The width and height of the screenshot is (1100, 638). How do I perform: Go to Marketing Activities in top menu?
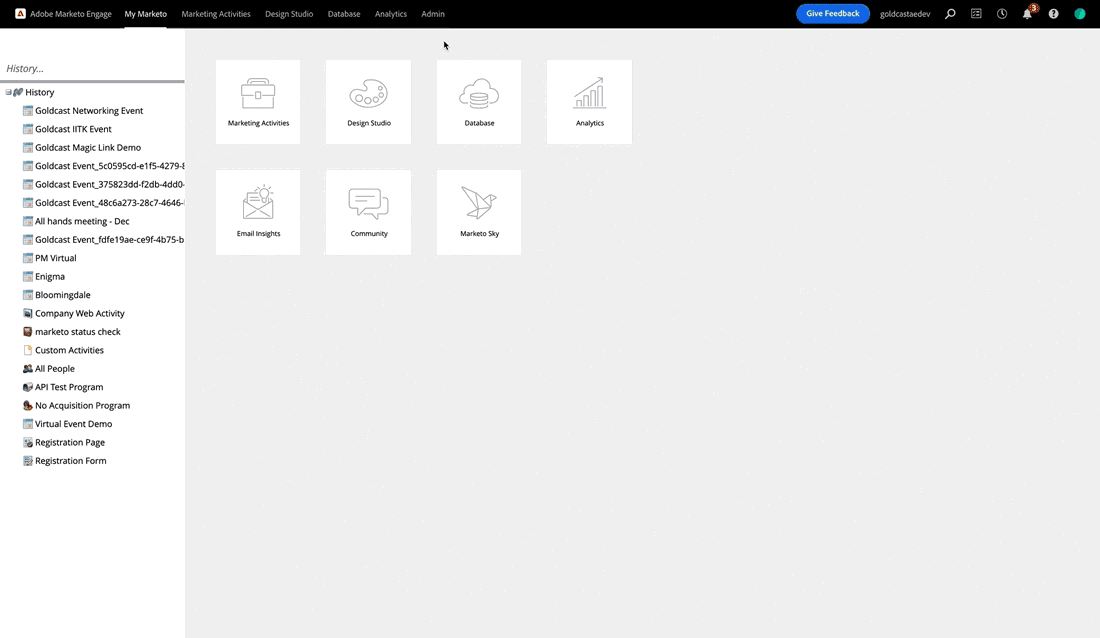click(x=215, y=13)
